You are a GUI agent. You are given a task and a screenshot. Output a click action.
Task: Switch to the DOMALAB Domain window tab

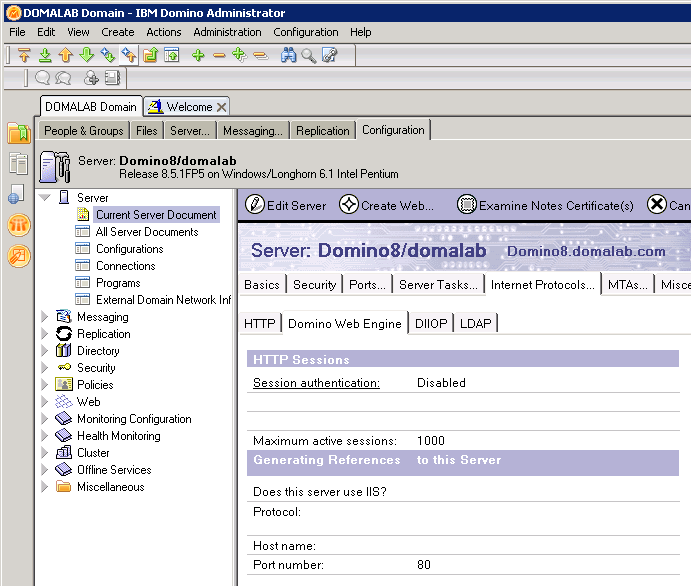pyautogui.click(x=91, y=107)
